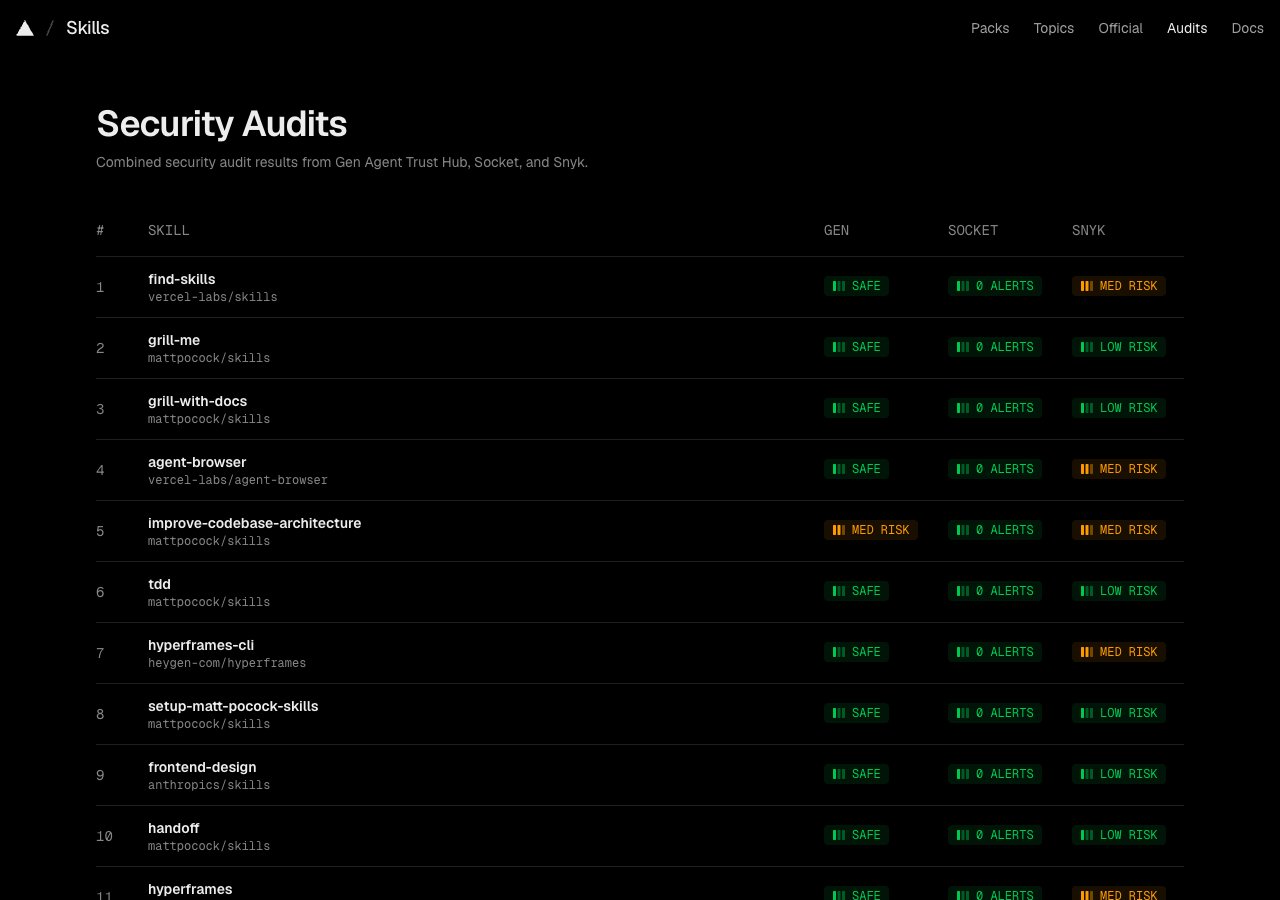Image resolution: width=1280 pixels, height=900 pixels.
Task: Open setup-matt-pocock-skills skill
Action: click(640, 714)
